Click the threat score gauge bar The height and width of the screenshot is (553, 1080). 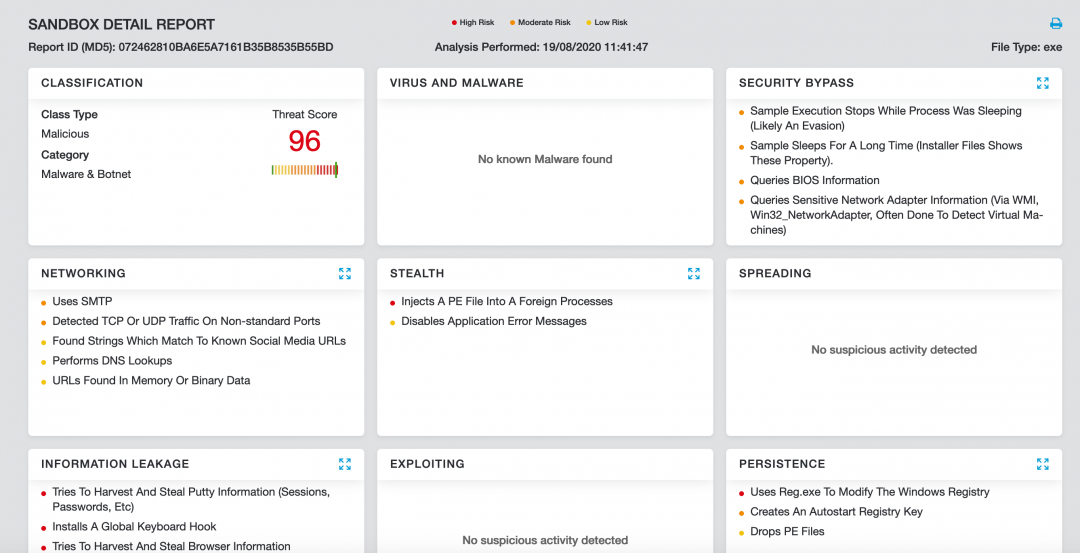click(x=305, y=170)
